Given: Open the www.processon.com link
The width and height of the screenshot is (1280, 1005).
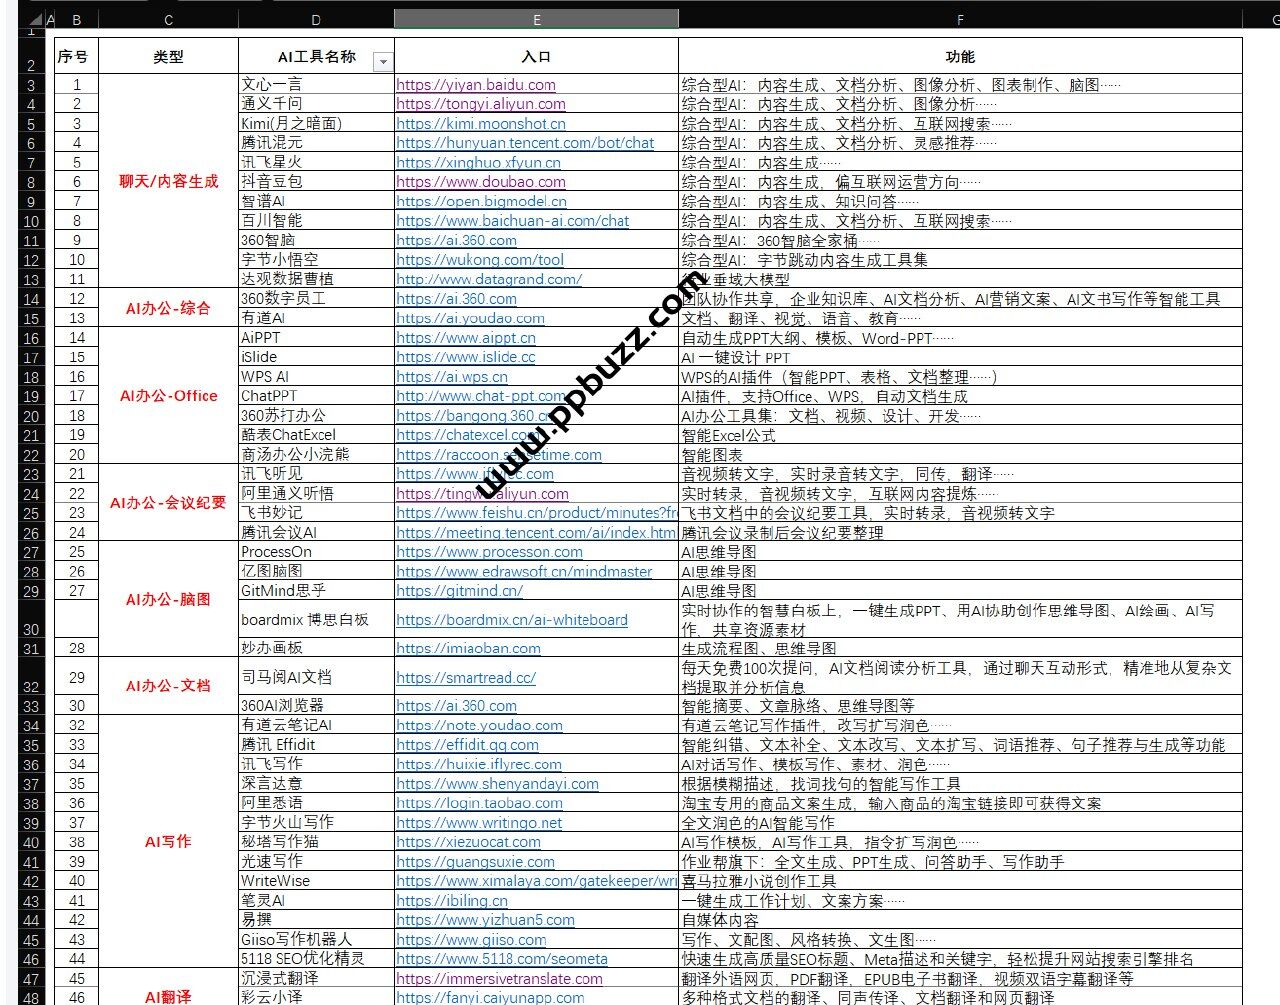Looking at the screenshot, I should [x=490, y=551].
